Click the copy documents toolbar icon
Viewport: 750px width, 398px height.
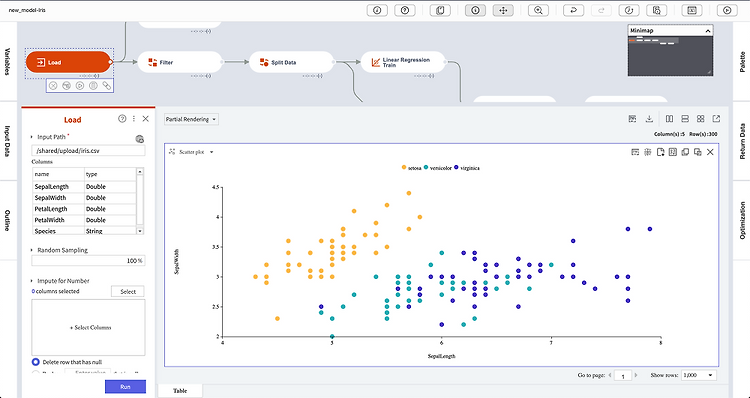point(440,10)
